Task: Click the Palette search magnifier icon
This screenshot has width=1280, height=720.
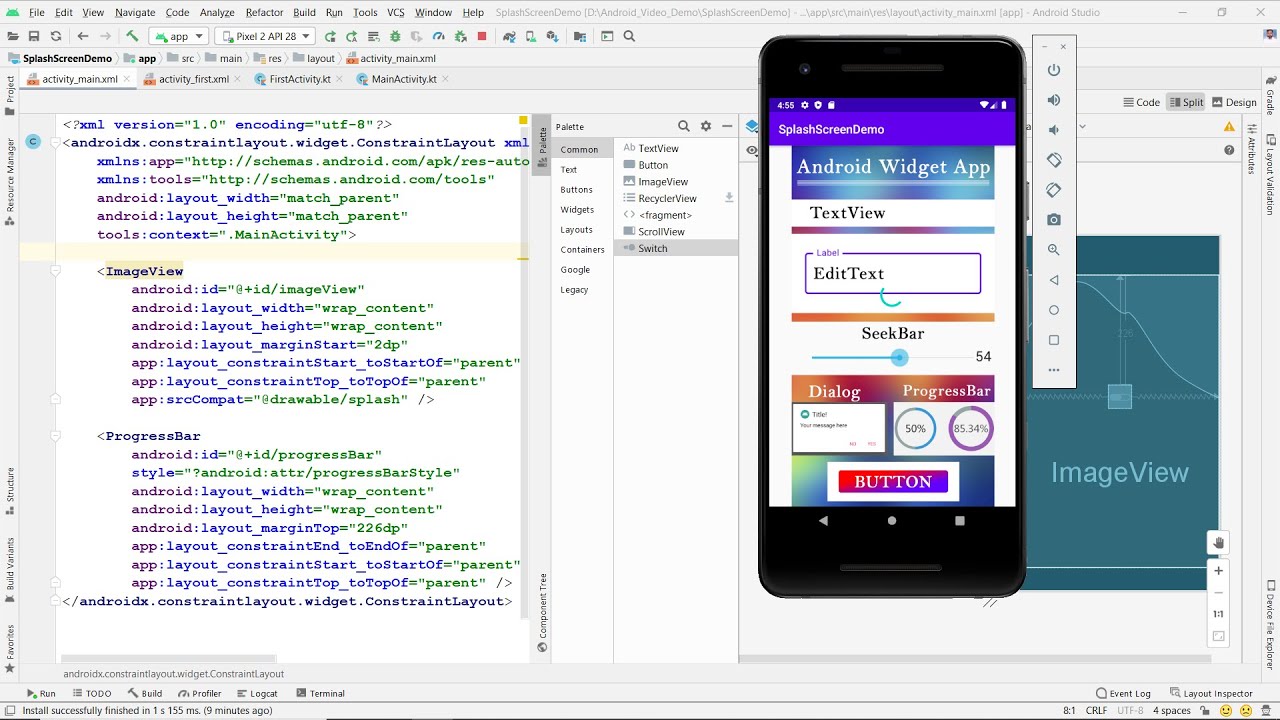Action: [684, 126]
